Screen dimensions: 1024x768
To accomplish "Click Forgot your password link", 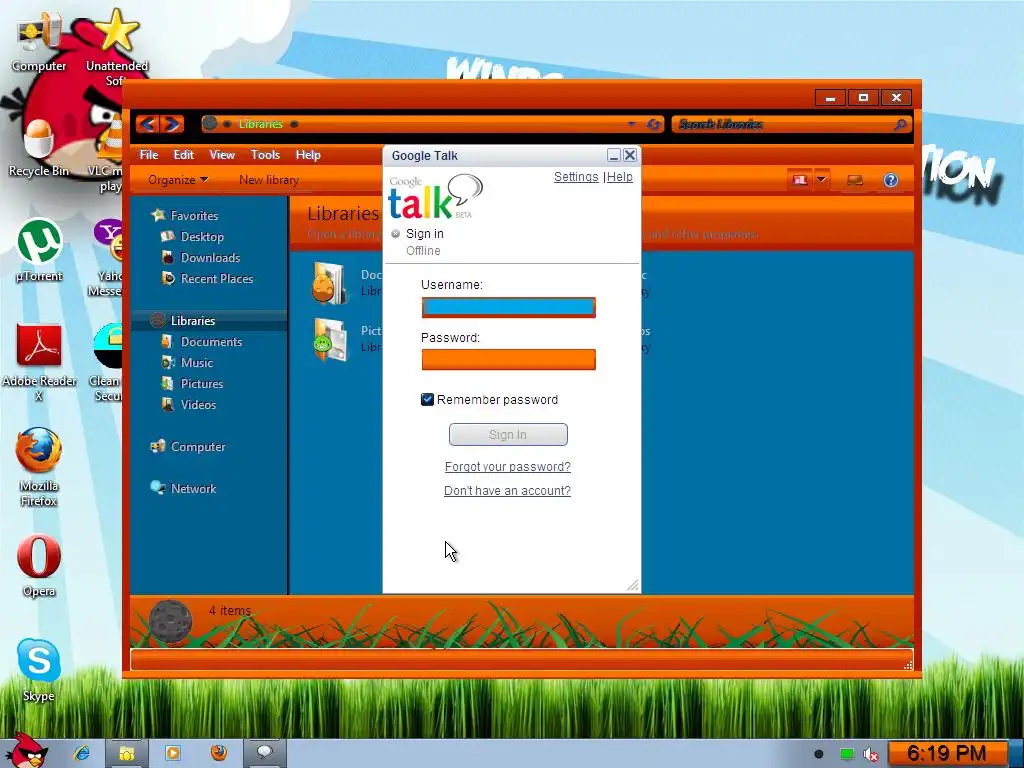I will pos(507,467).
